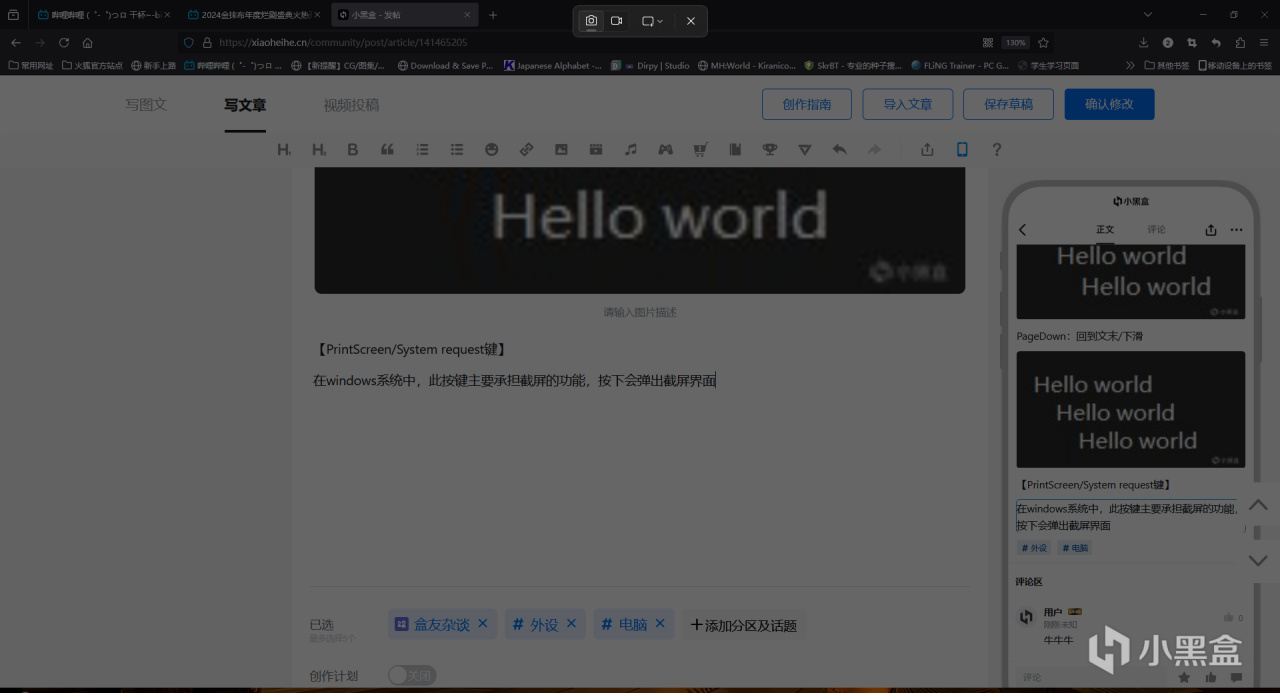Open the more options dots in preview
The image size is (1280, 693).
coord(1237,230)
